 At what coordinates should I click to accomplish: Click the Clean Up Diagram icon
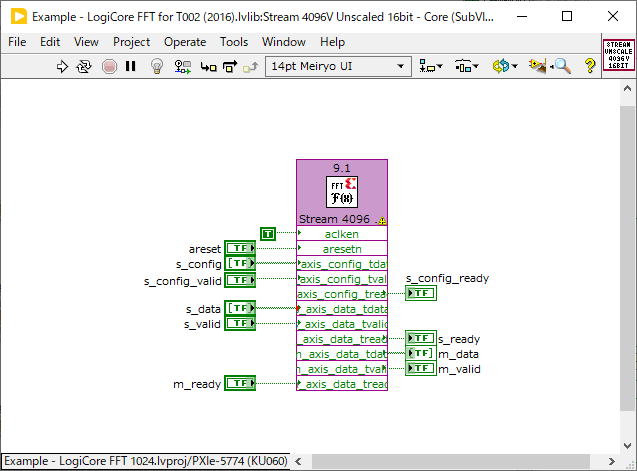[x=537, y=66]
